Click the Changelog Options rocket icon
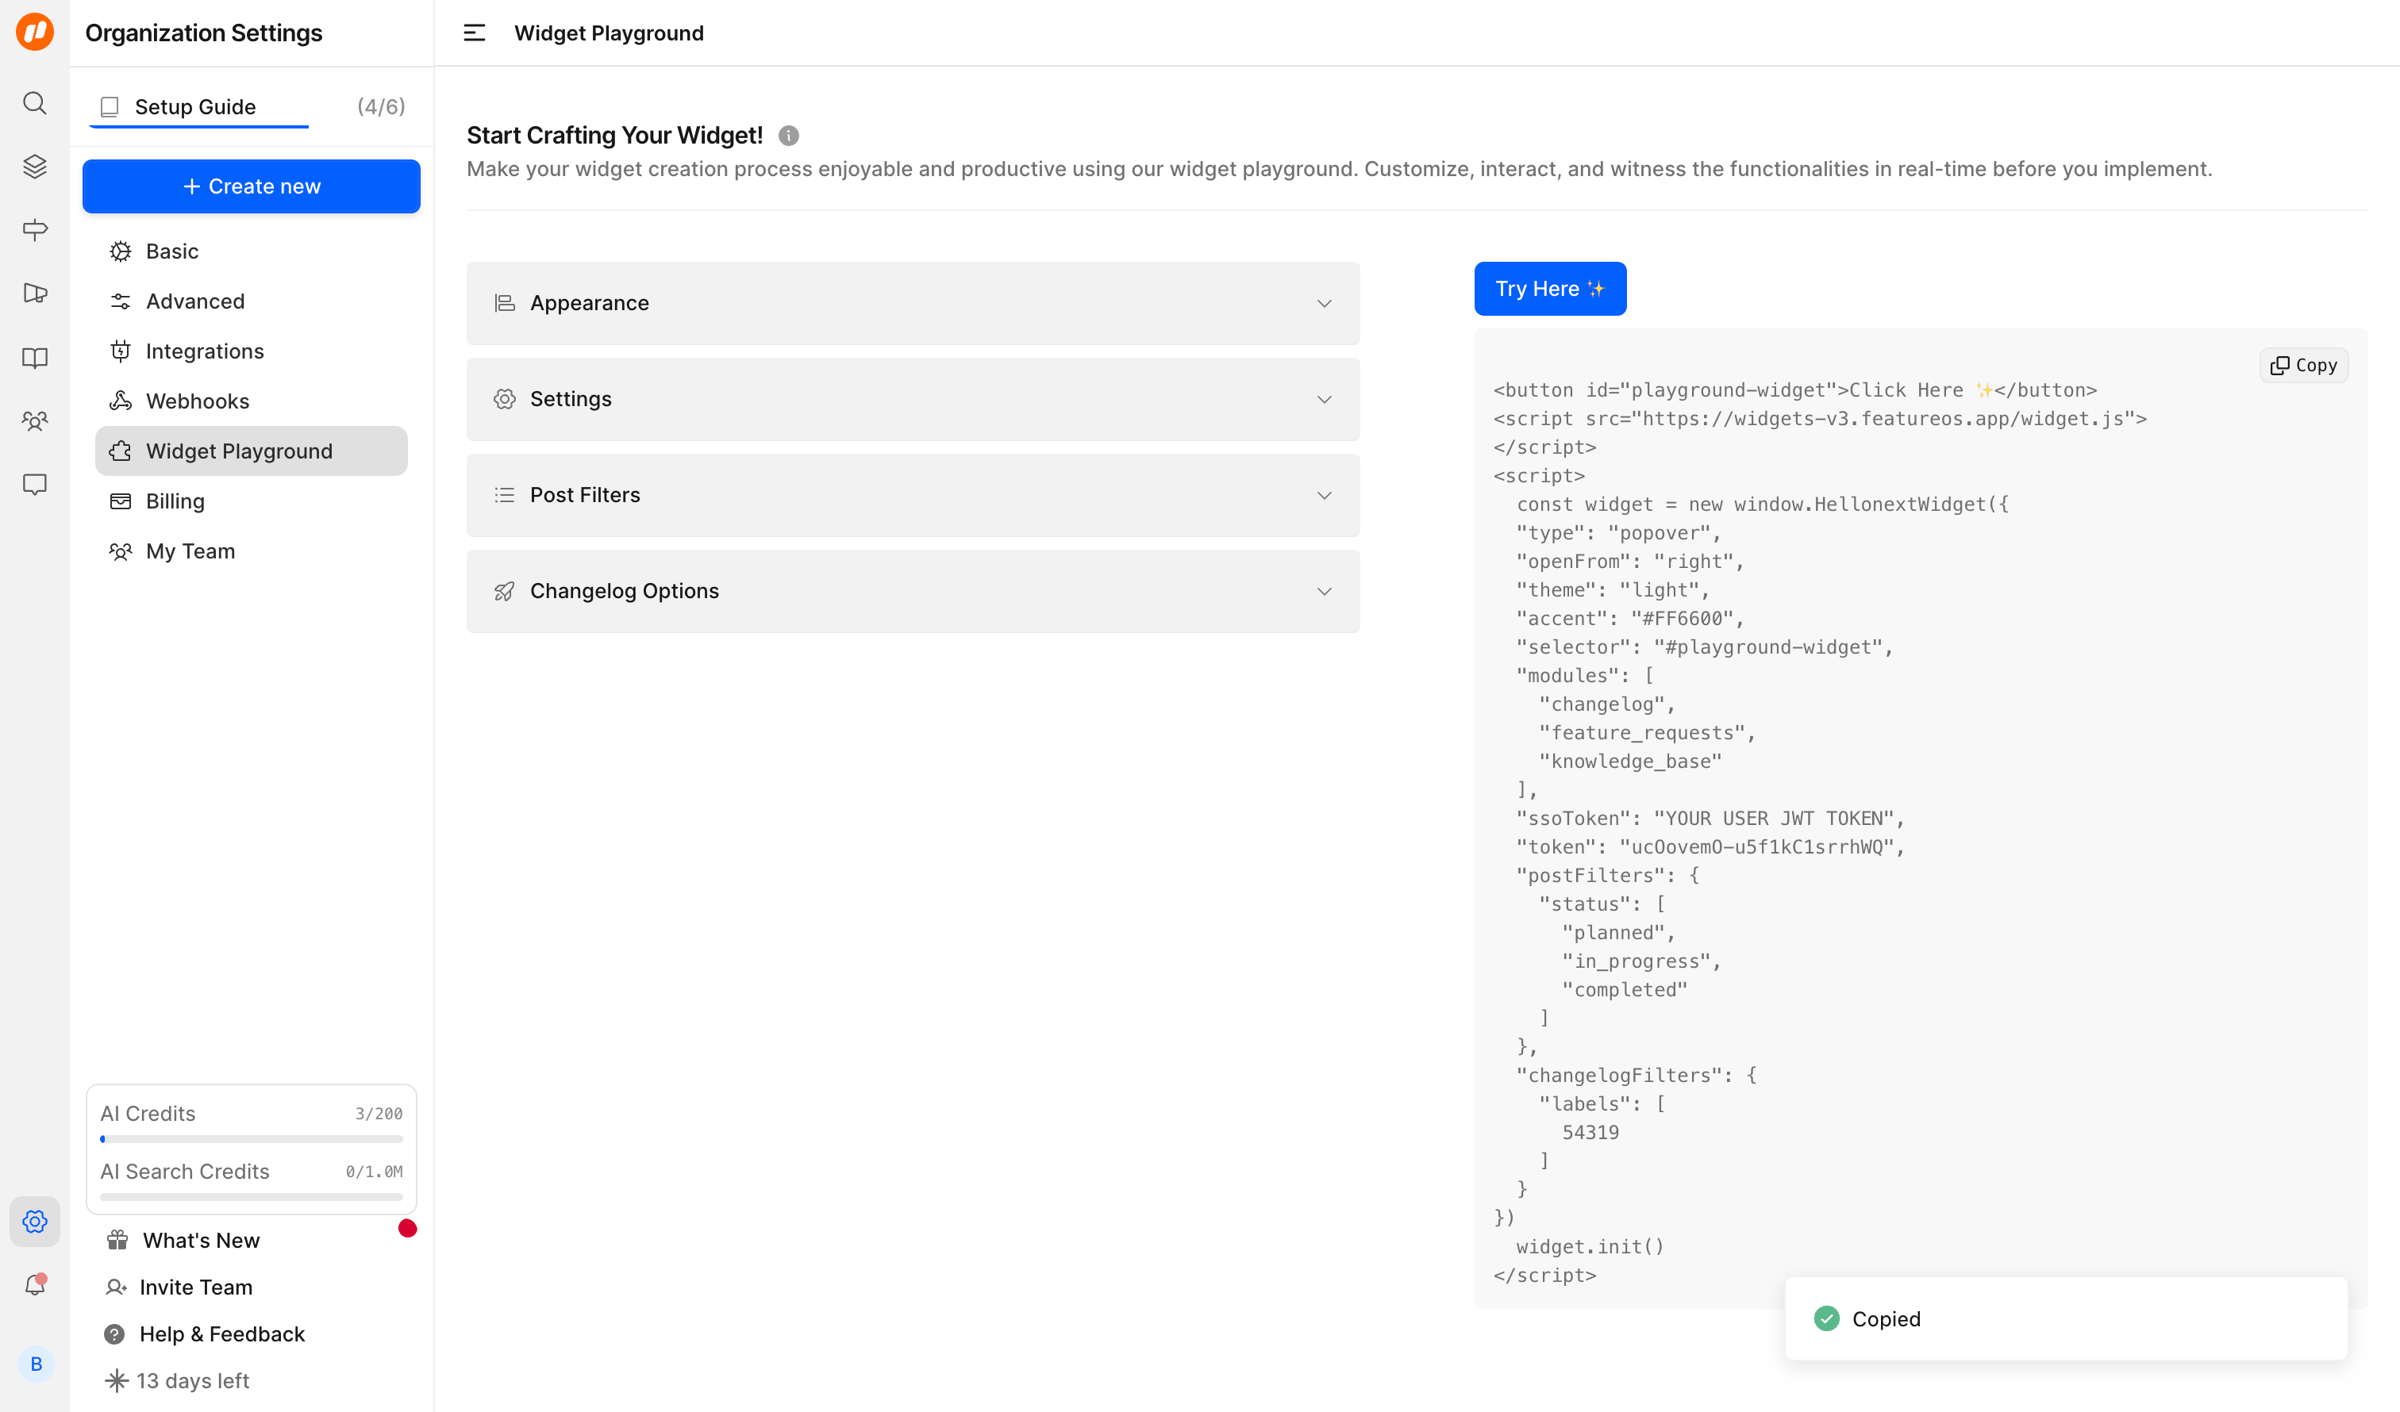 coord(505,591)
